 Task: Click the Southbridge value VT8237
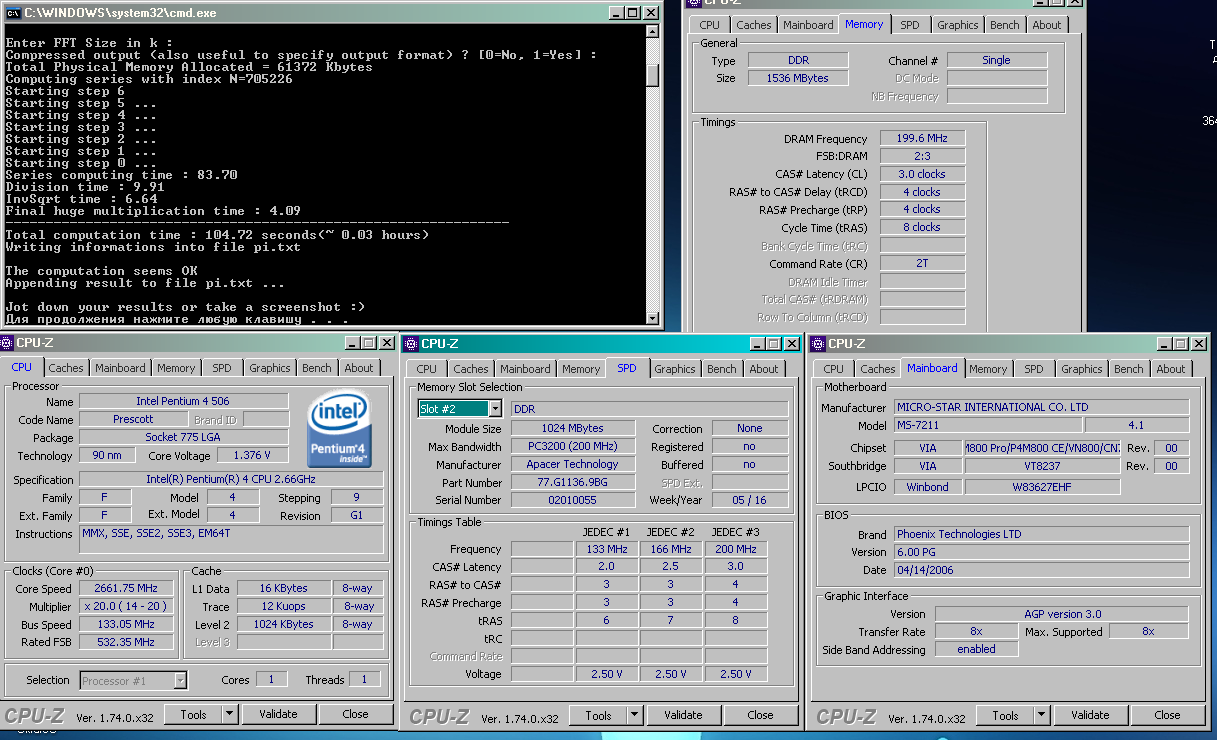click(1041, 466)
